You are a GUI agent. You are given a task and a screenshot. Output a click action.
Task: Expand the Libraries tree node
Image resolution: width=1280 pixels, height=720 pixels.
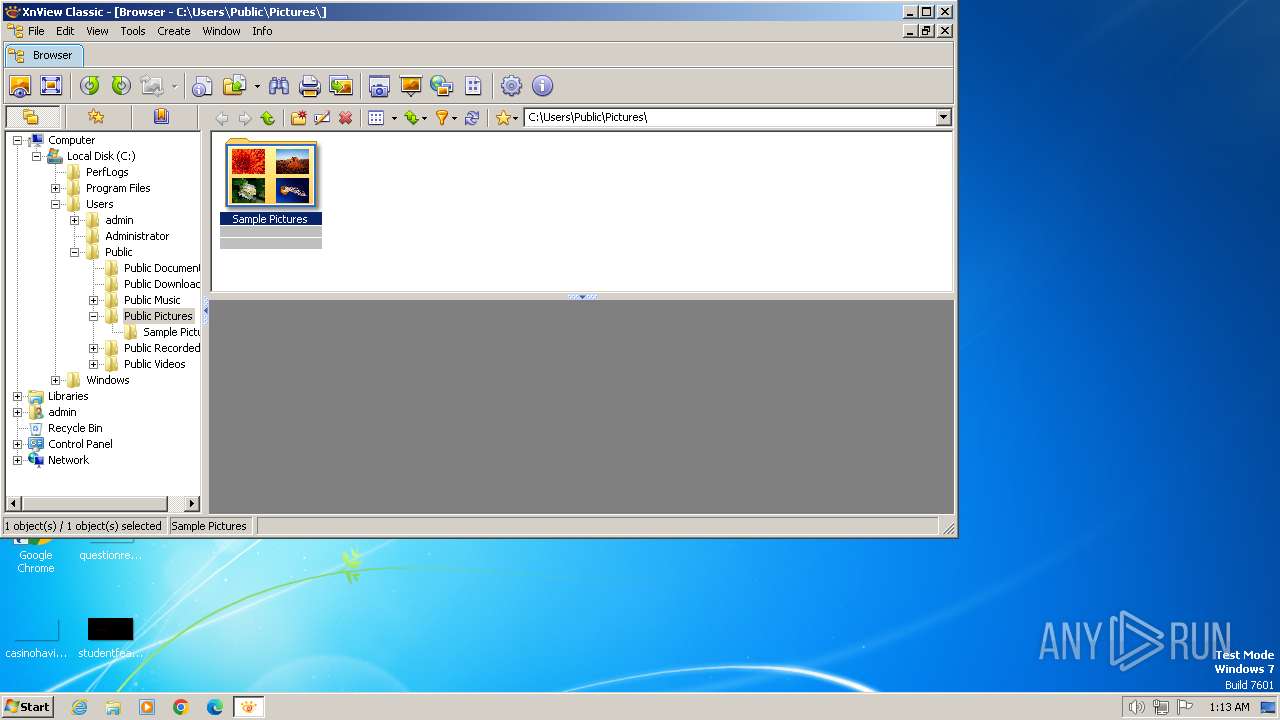coord(17,396)
